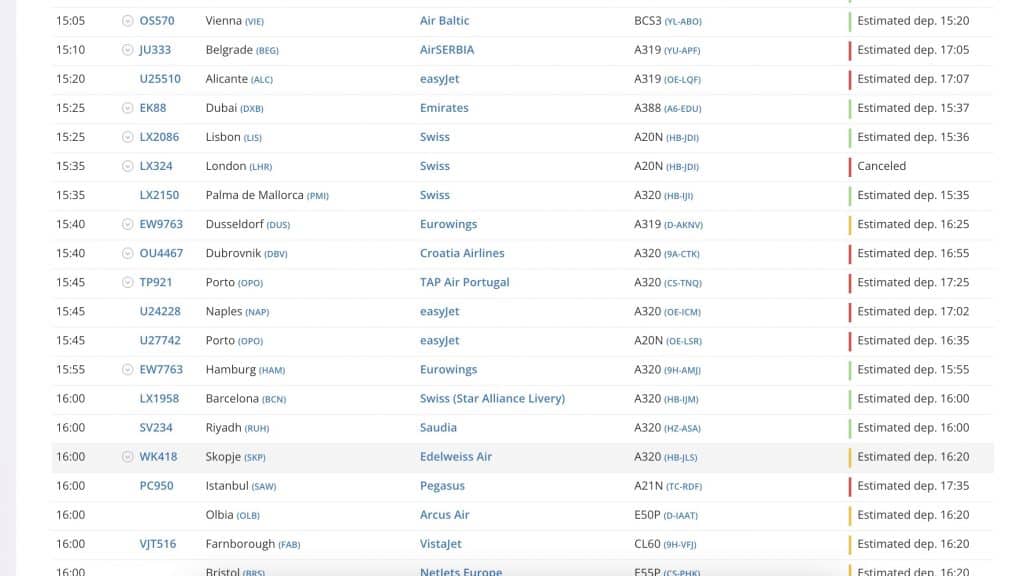The height and width of the screenshot is (576, 1024).
Task: Click the Swiss (Star Alliance Livery) link
Action: click(x=492, y=399)
